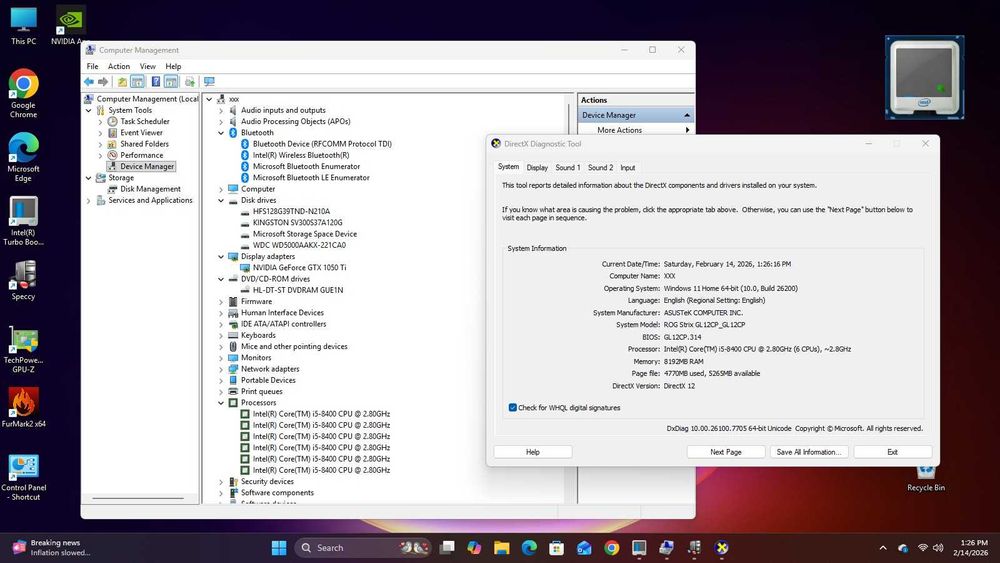
Task: Click the blue Help question mark toolbar icon
Action: [x=156, y=82]
